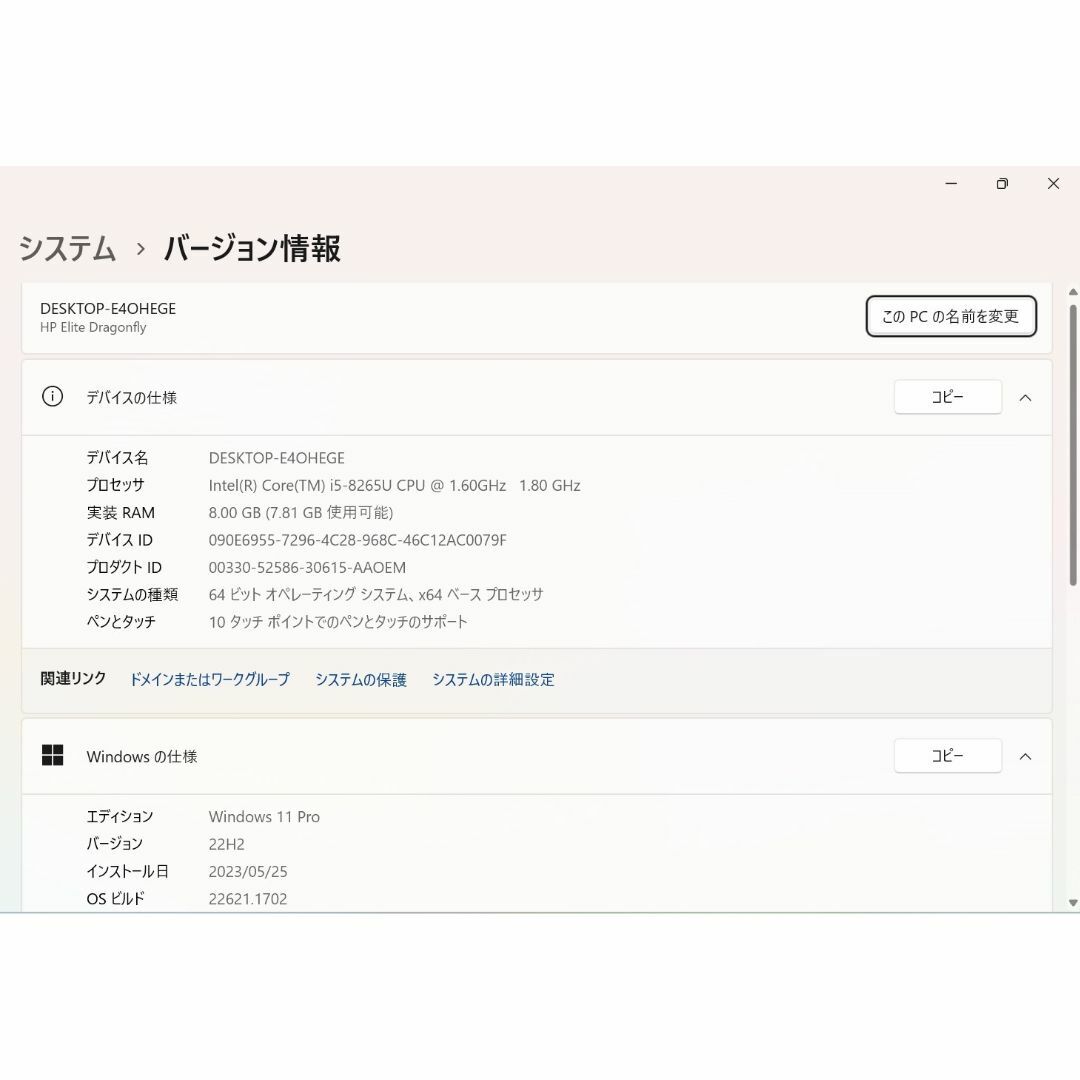Click the scrollbar up arrow

(1072, 292)
